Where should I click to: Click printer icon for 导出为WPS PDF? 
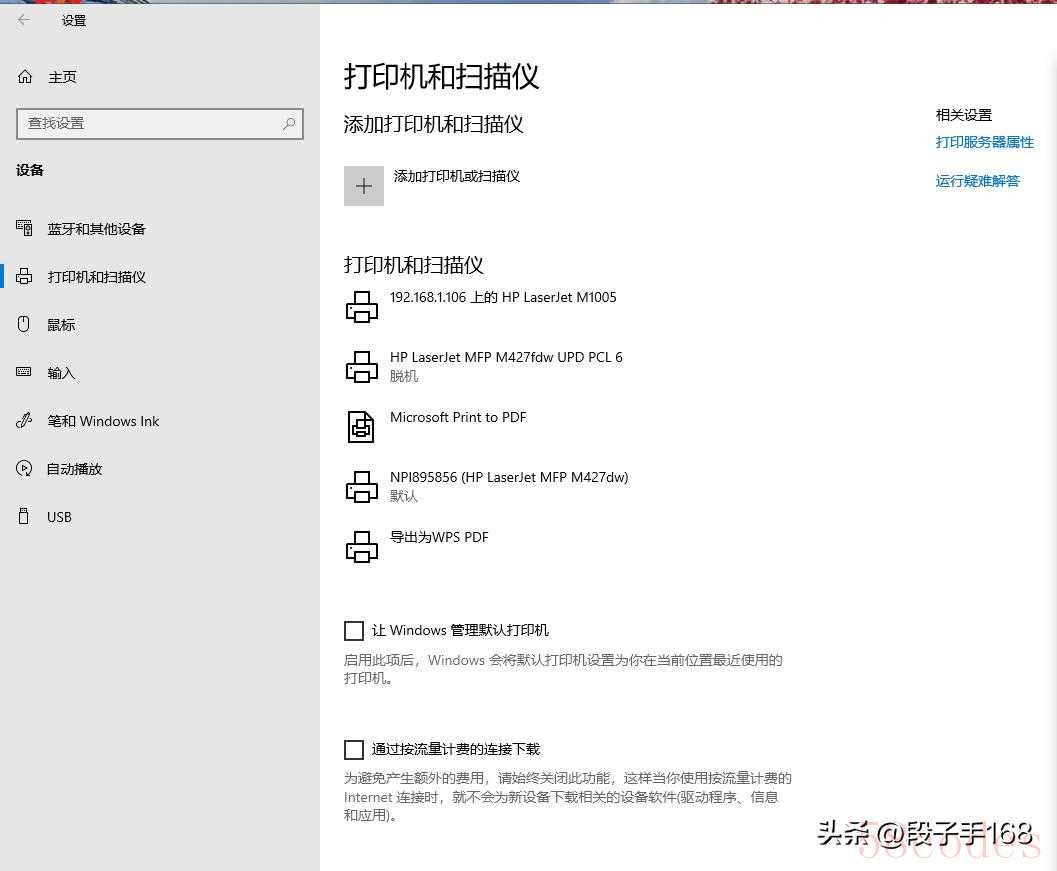pos(362,547)
